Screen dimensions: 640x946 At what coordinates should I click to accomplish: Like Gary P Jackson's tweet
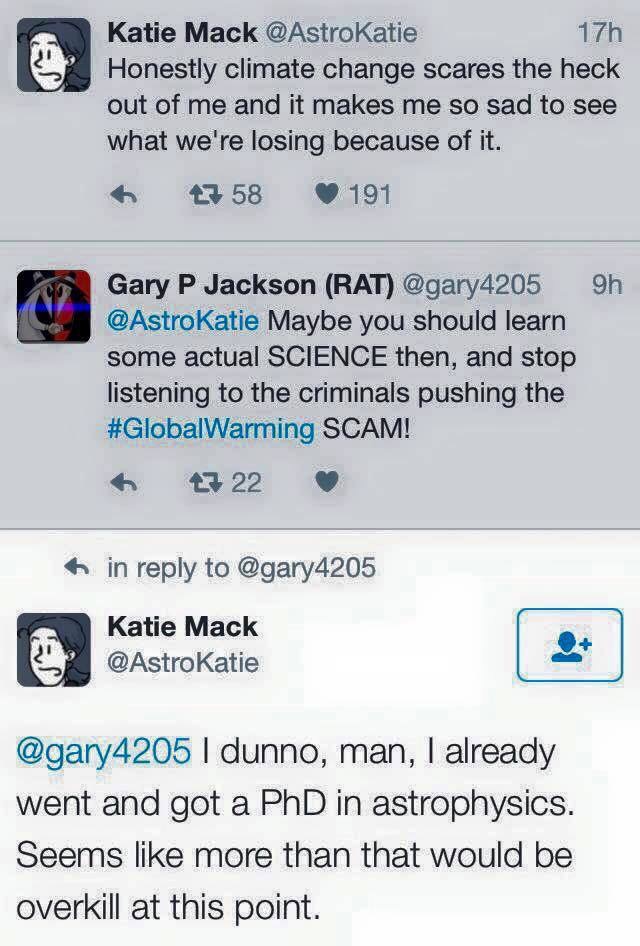point(326,483)
